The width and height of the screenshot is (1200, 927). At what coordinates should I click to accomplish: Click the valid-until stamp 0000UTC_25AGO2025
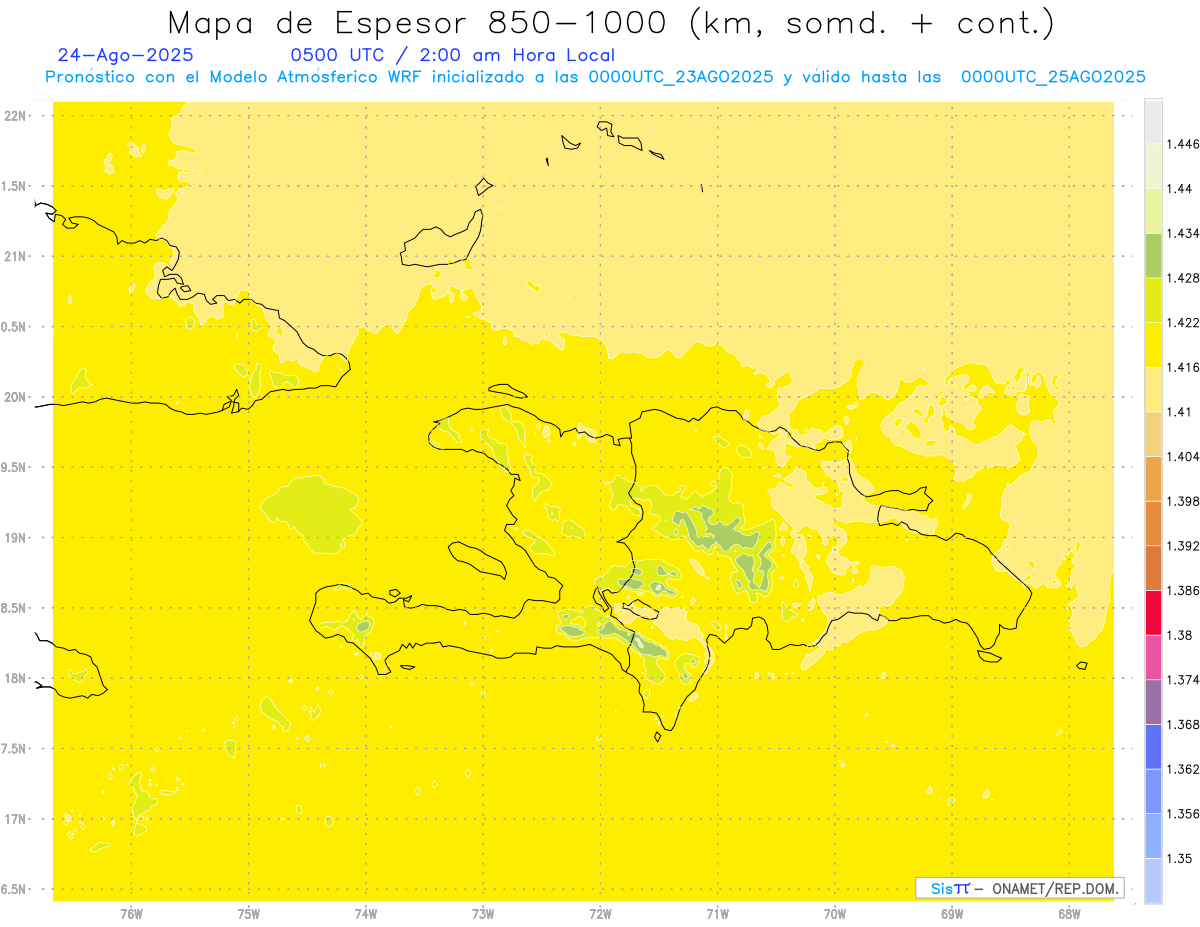pos(1053,78)
